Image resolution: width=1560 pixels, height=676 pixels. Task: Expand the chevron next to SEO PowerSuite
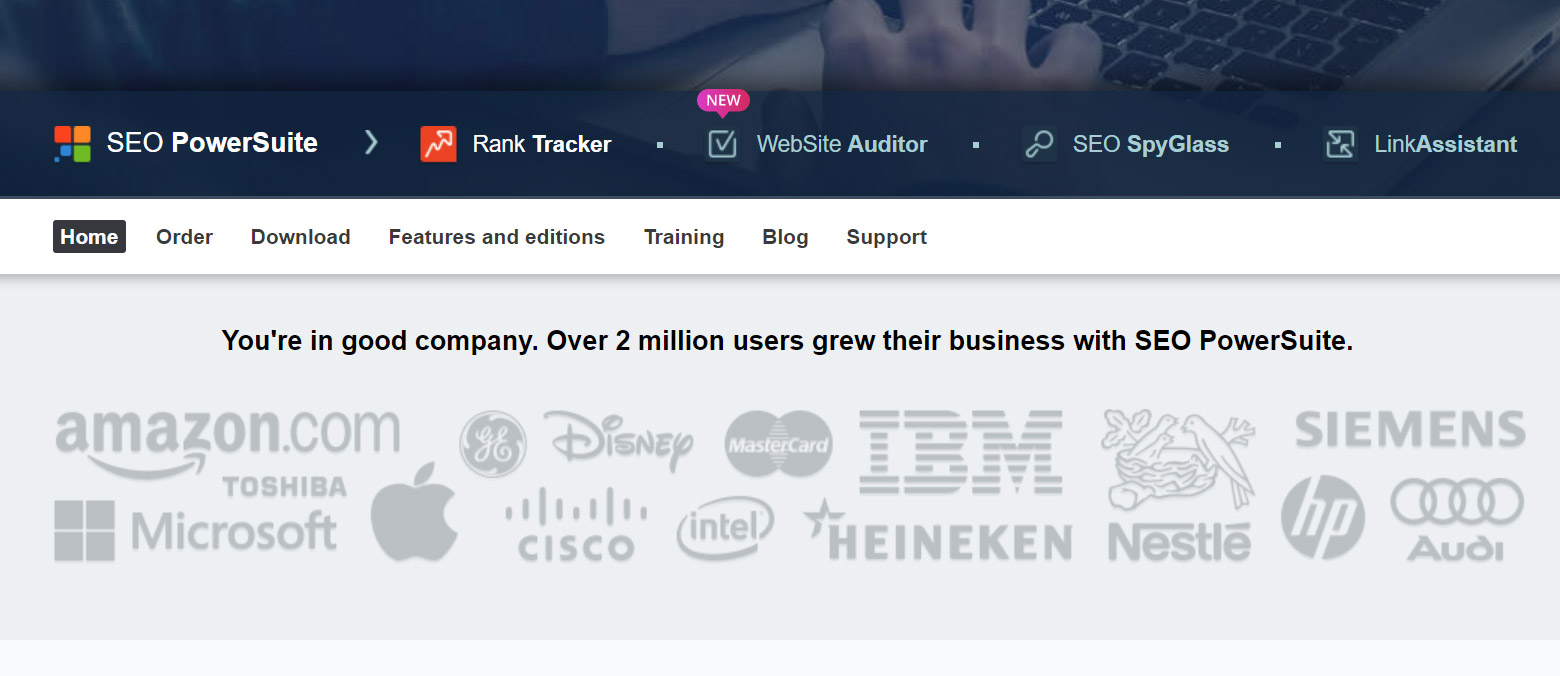tap(371, 143)
